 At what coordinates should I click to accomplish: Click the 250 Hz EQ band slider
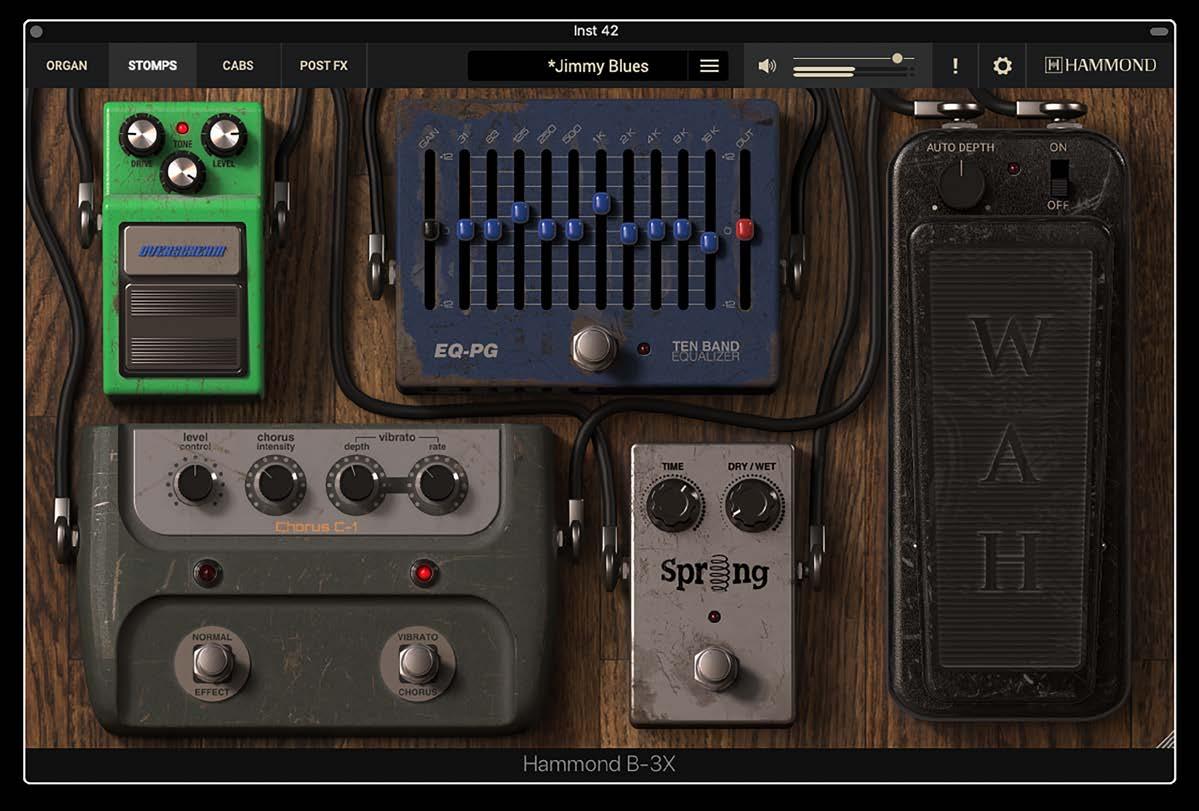coord(547,229)
